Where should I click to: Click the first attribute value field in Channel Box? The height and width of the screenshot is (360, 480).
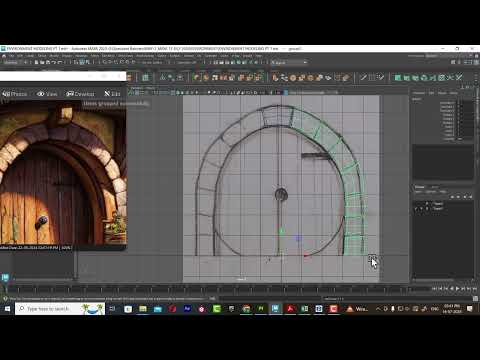click(465, 103)
